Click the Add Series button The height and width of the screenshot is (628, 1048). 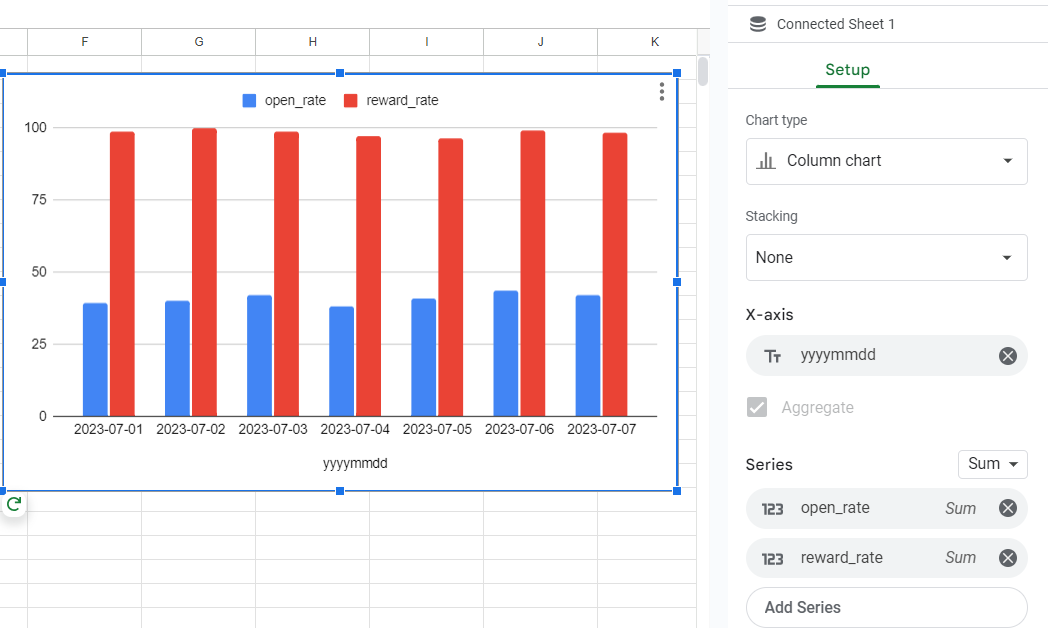pos(886,607)
